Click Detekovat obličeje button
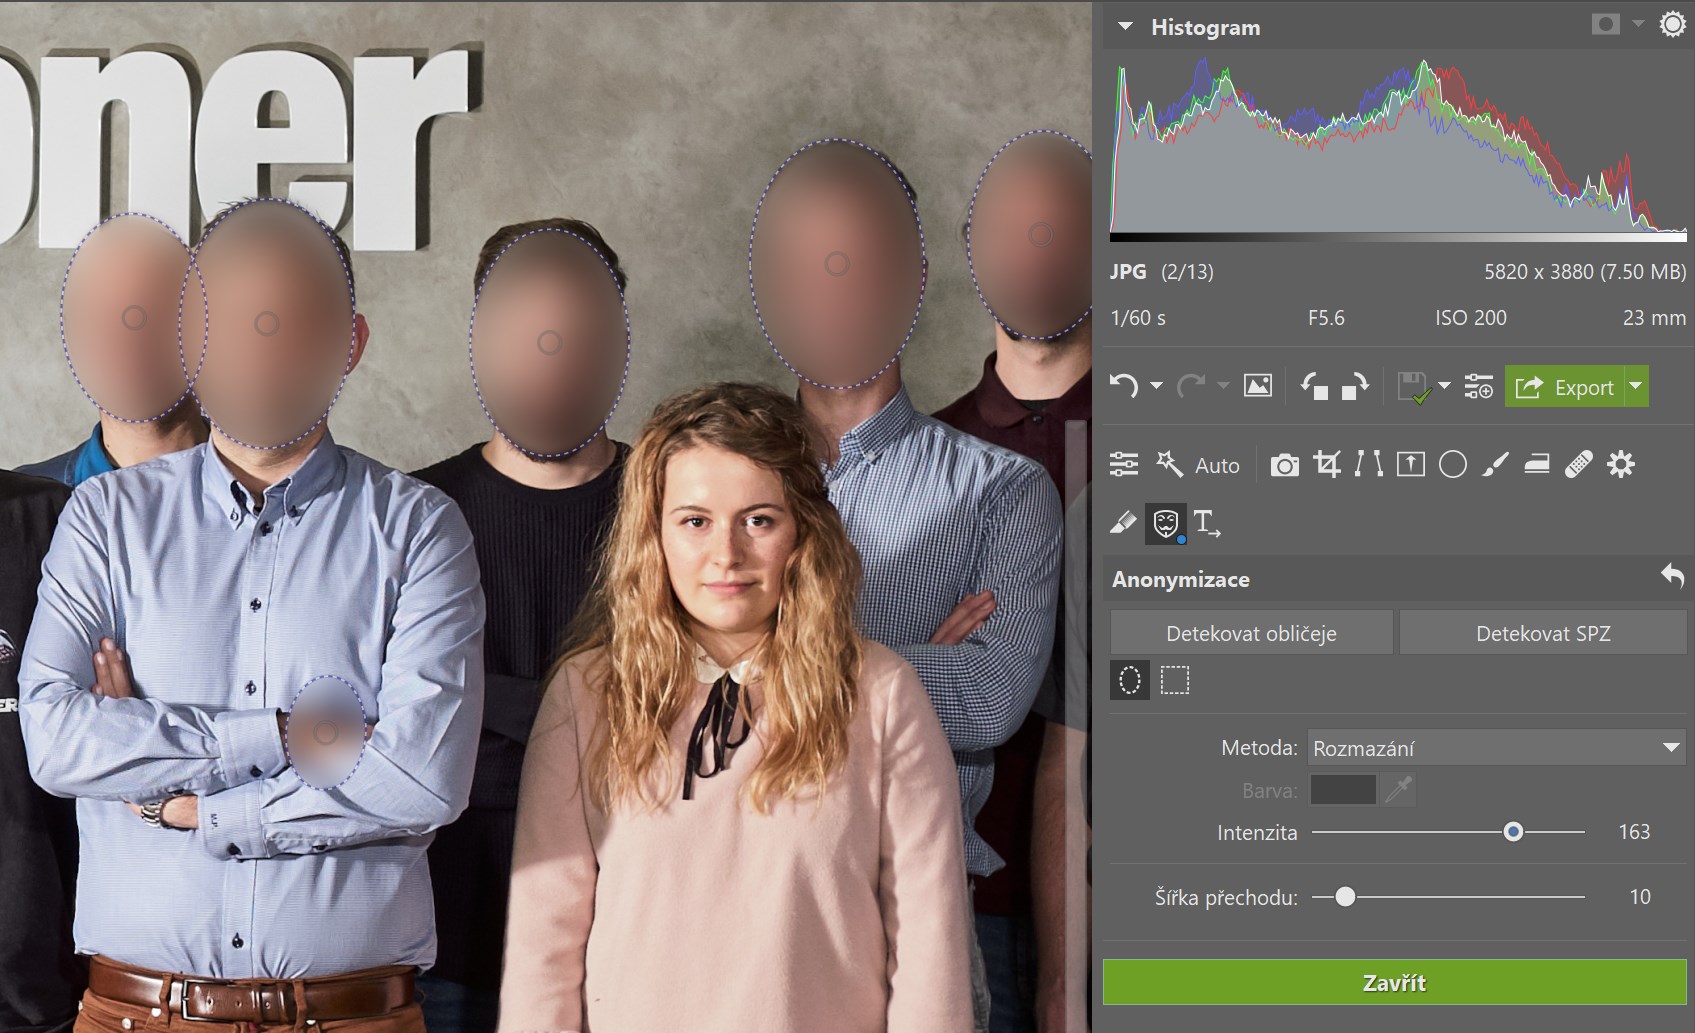 (1251, 633)
